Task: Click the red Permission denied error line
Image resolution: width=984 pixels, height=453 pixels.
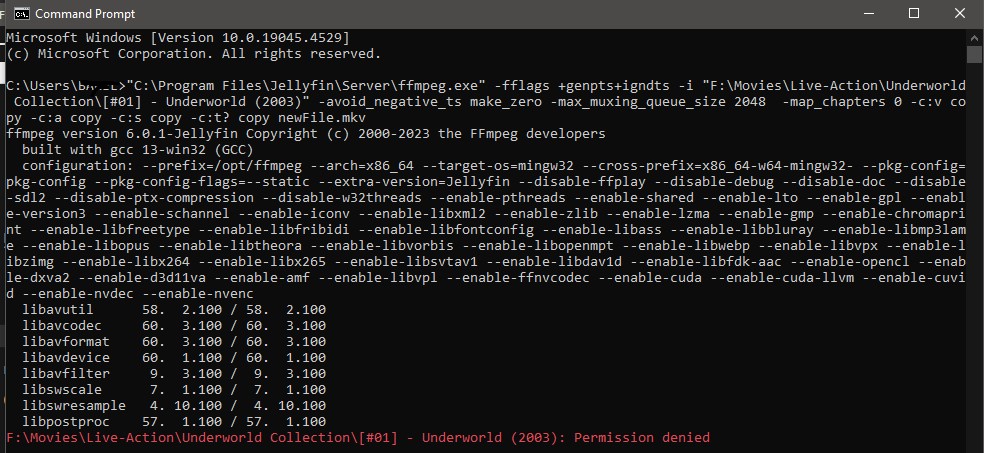Action: click(358, 438)
